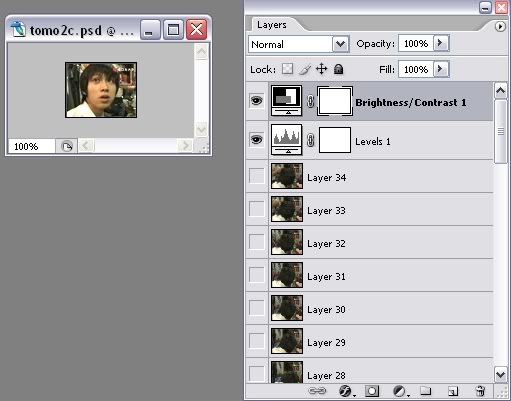Open the layer style fx menu
Image resolution: width=511 pixels, height=401 pixels.
click(346, 391)
